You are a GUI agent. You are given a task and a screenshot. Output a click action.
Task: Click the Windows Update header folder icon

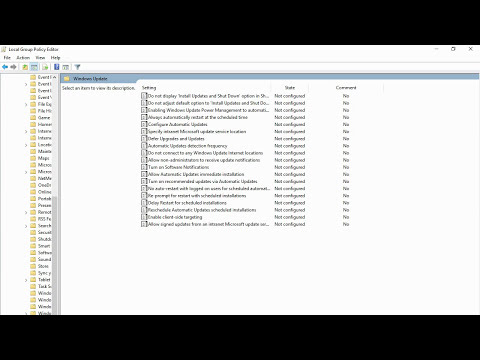pos(67,79)
